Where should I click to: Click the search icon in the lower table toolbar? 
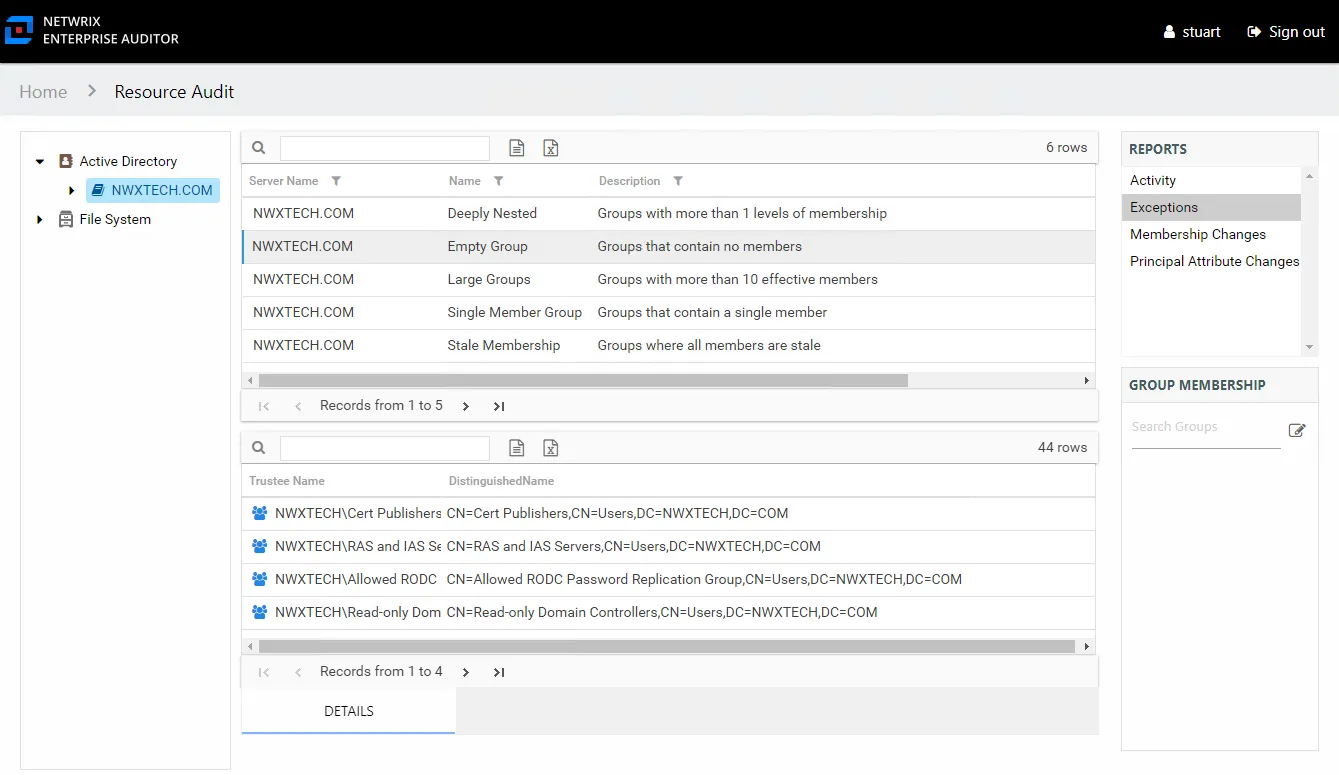click(x=259, y=447)
